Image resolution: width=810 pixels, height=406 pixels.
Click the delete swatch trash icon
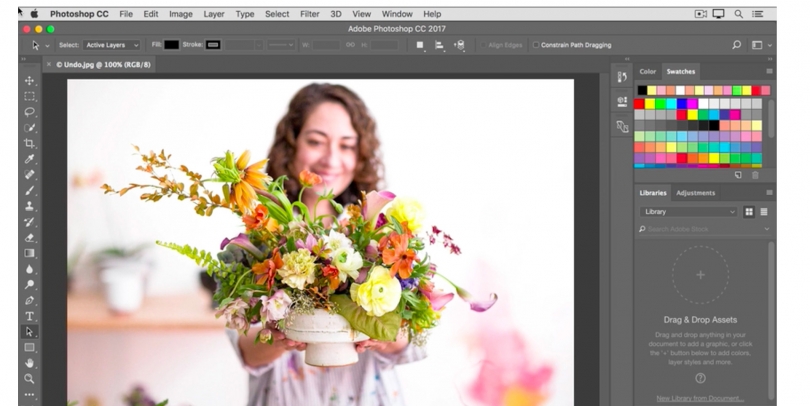755,175
